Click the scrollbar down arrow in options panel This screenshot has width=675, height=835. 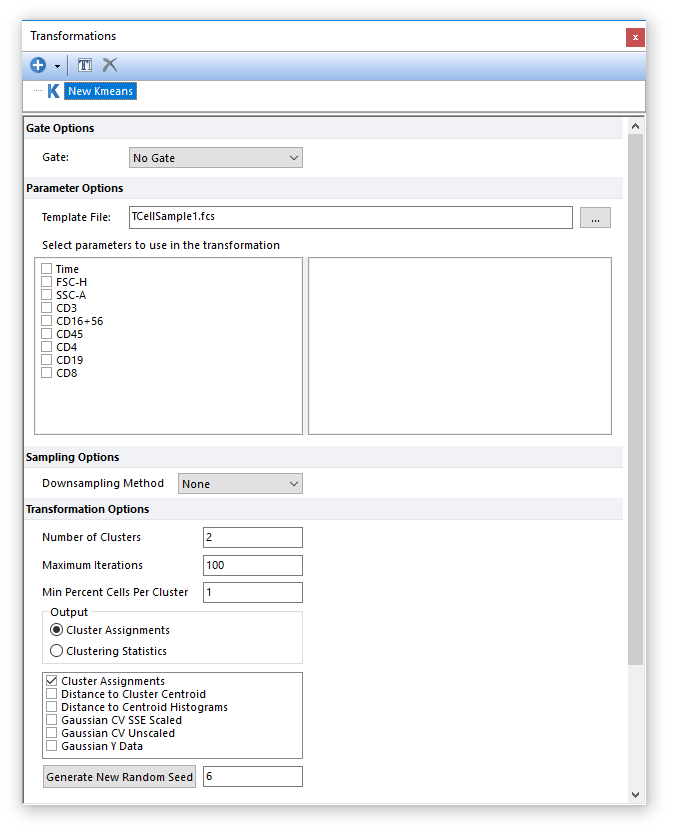[x=634, y=794]
